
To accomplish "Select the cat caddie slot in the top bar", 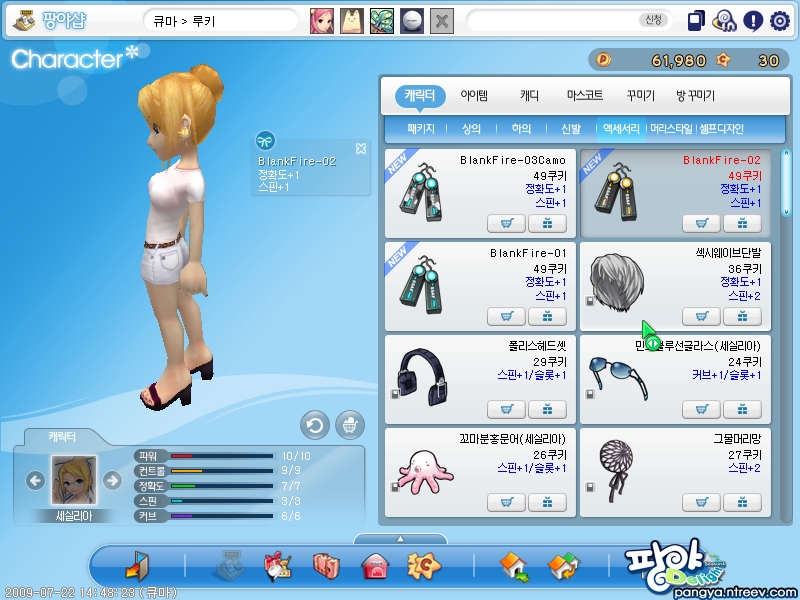I will click(x=352, y=21).
